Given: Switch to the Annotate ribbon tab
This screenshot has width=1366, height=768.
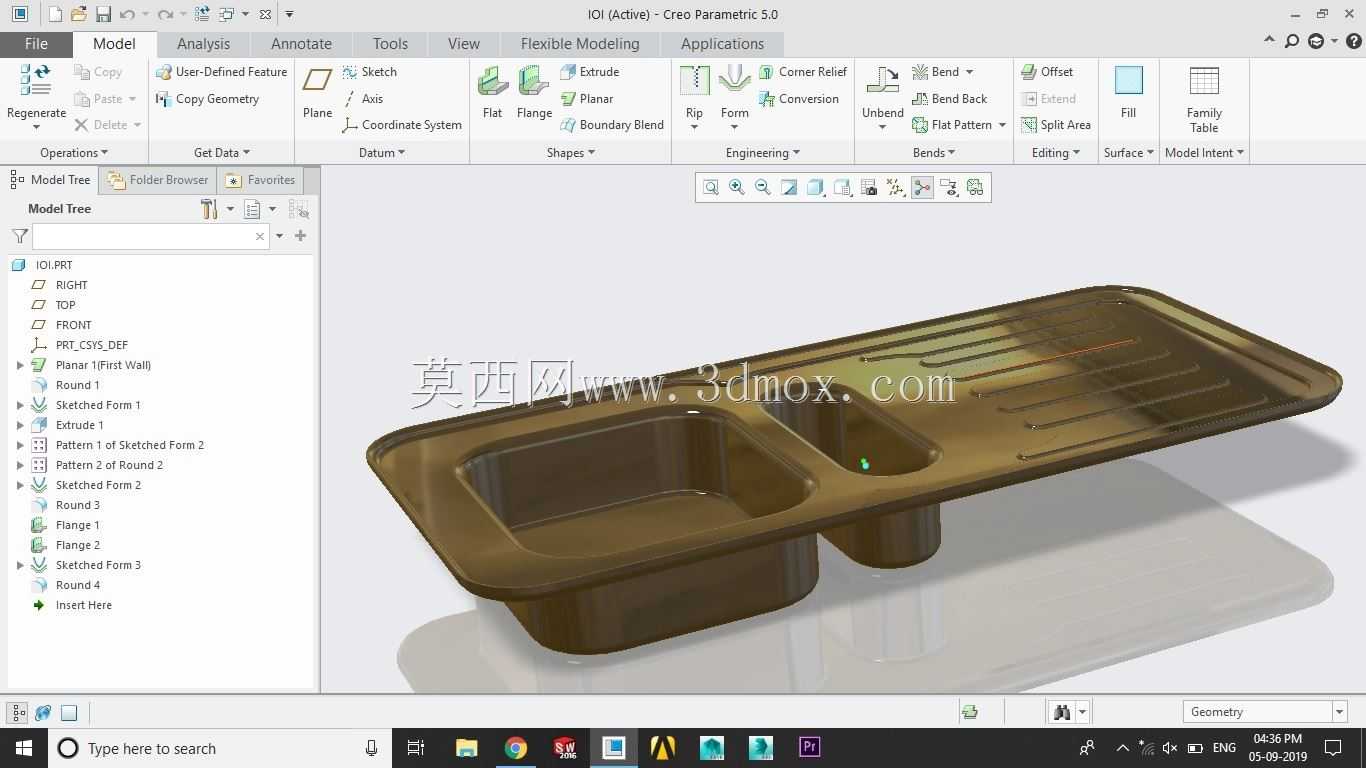Looking at the screenshot, I should (x=301, y=44).
